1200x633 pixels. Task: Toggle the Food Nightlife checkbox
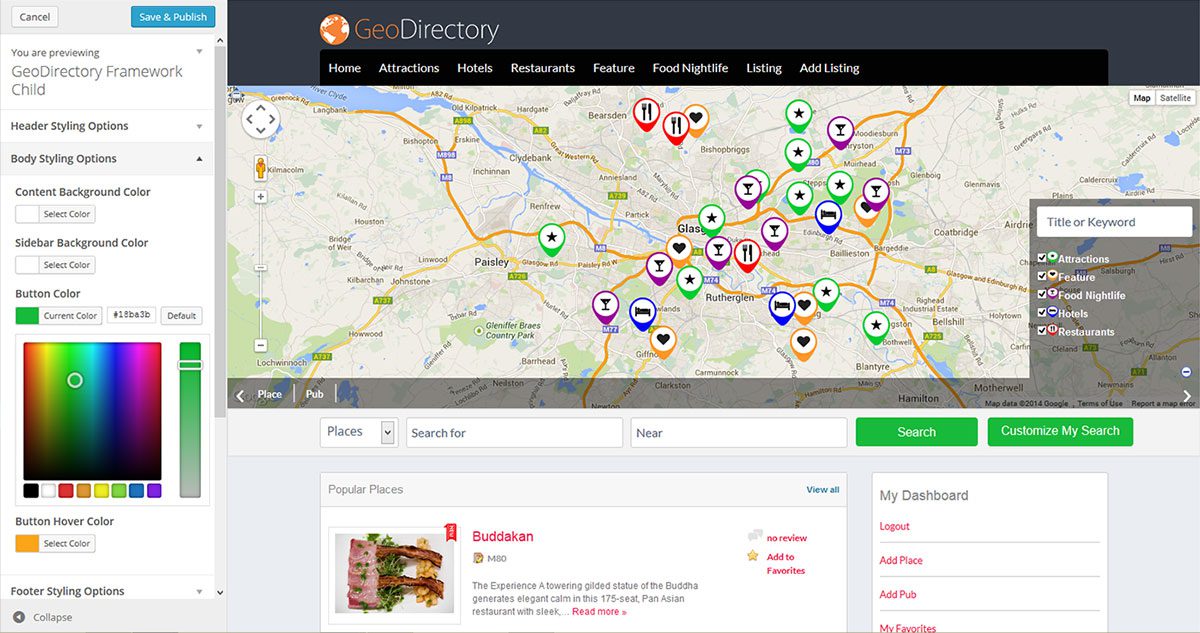pyautogui.click(x=1041, y=295)
